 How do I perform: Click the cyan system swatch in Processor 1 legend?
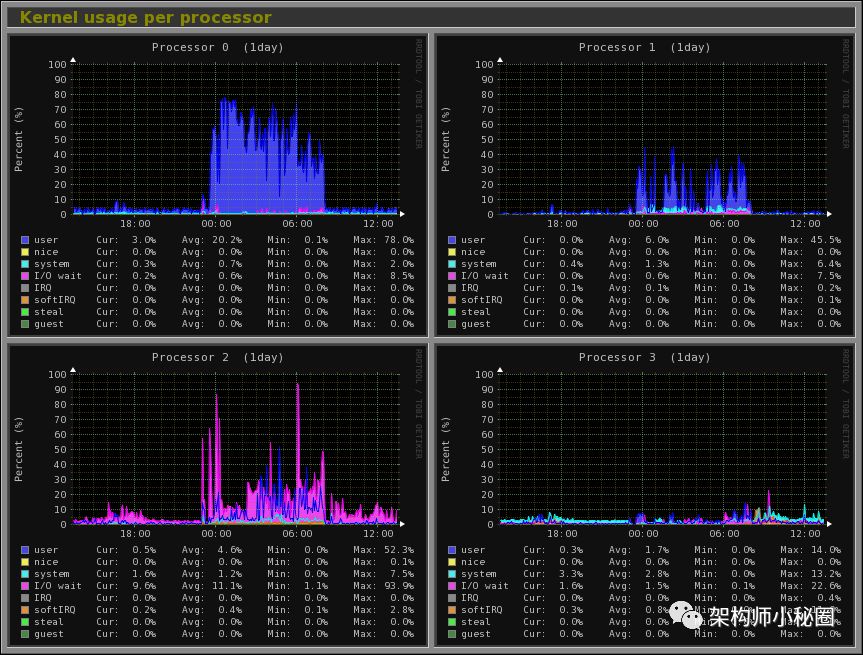(452, 264)
